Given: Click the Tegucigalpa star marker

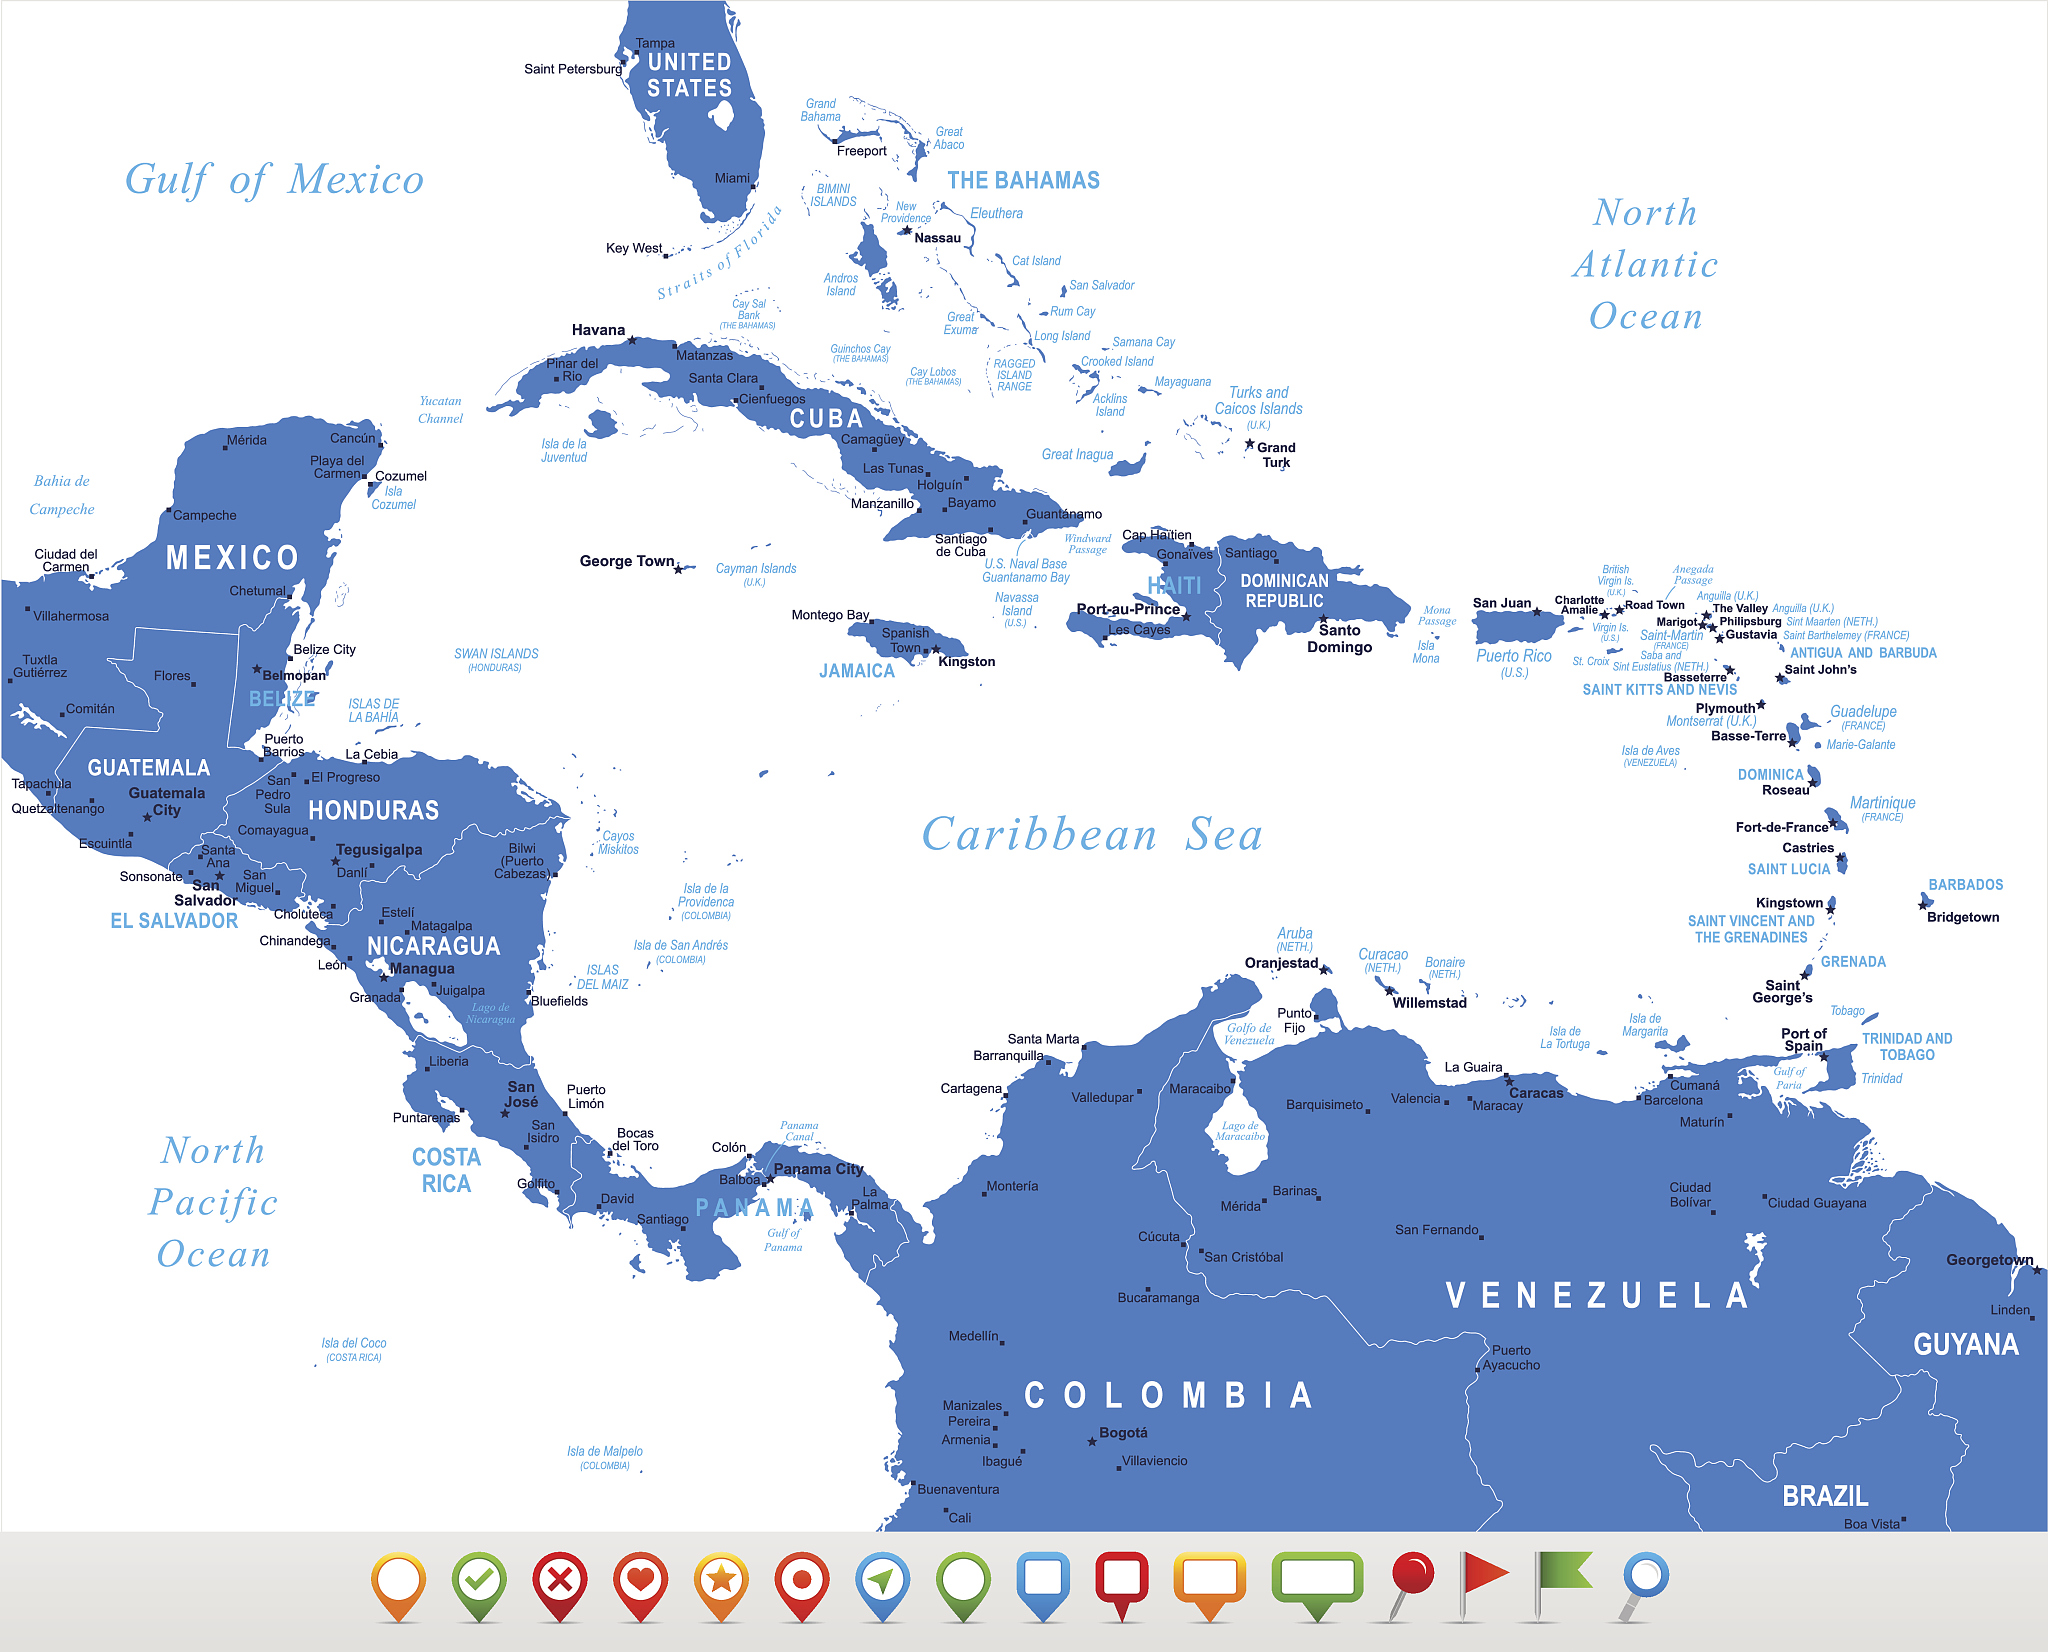Looking at the screenshot, I should coord(335,861).
